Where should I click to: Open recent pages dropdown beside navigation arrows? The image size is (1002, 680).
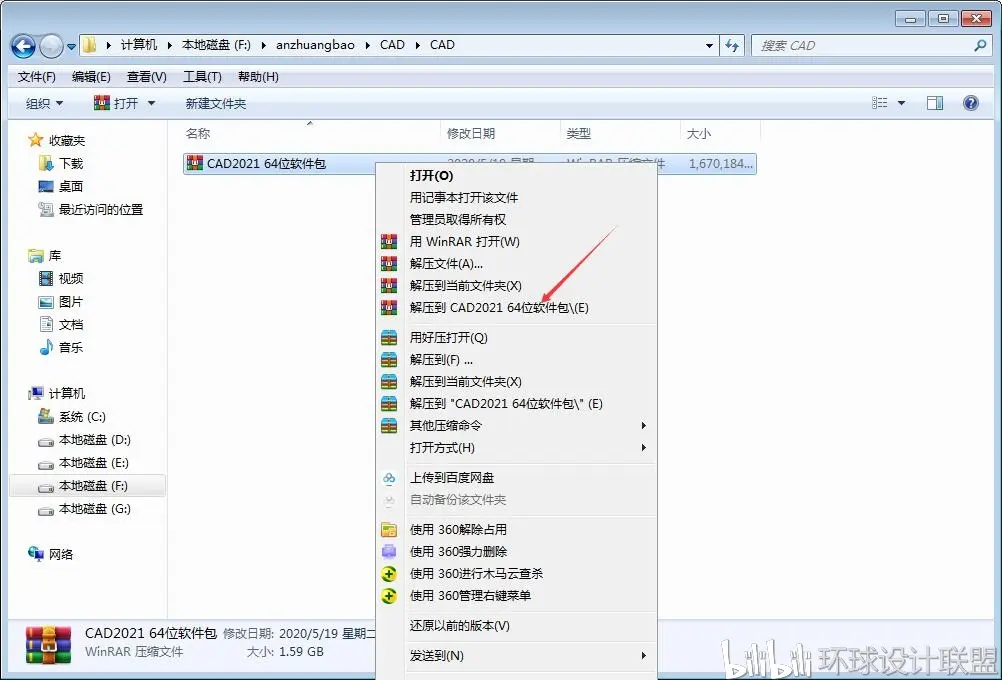pyautogui.click(x=71, y=46)
